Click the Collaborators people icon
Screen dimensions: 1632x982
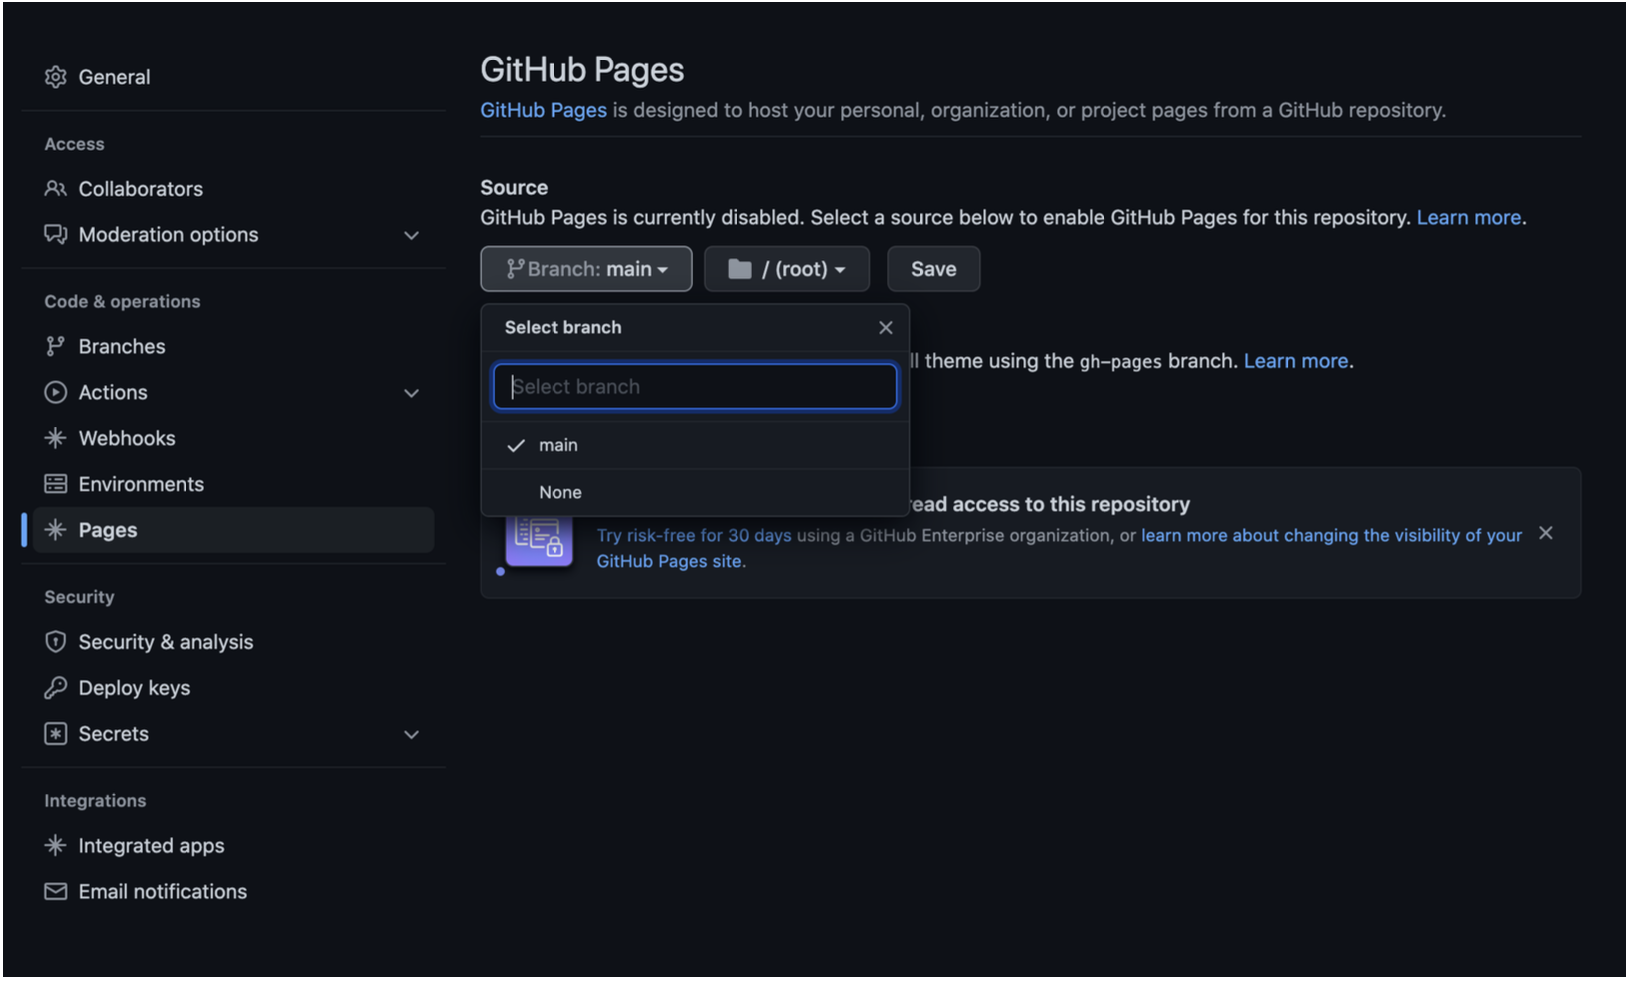55,189
